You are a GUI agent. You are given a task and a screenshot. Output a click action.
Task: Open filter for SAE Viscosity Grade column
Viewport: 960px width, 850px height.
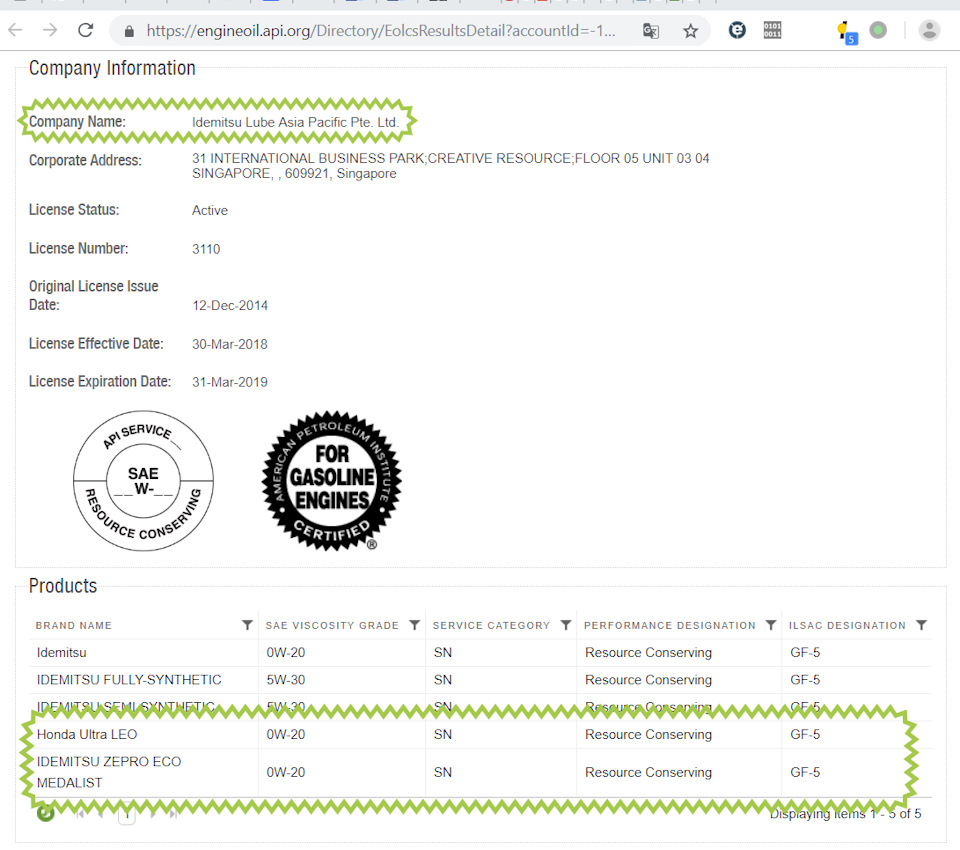[x=414, y=625]
